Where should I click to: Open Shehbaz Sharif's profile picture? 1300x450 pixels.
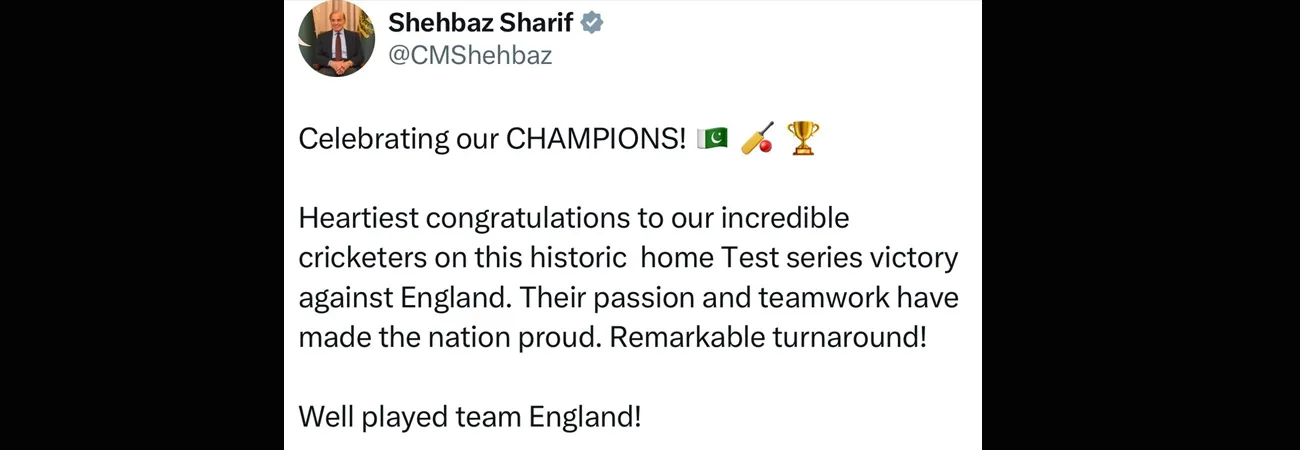[336, 40]
